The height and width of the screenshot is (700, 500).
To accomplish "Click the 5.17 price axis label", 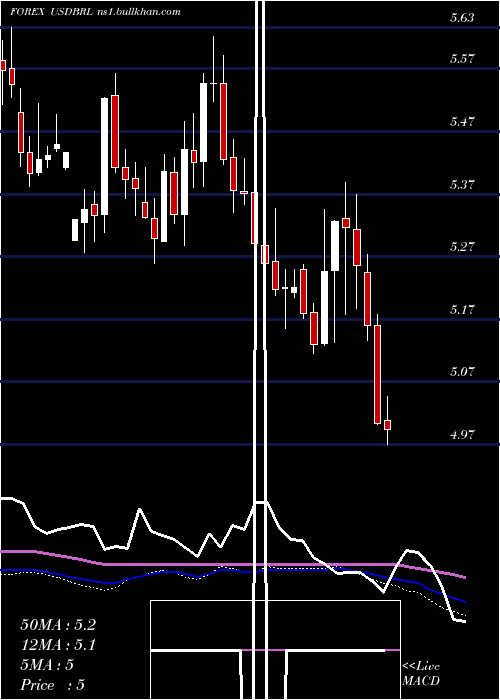I will coord(462,309).
